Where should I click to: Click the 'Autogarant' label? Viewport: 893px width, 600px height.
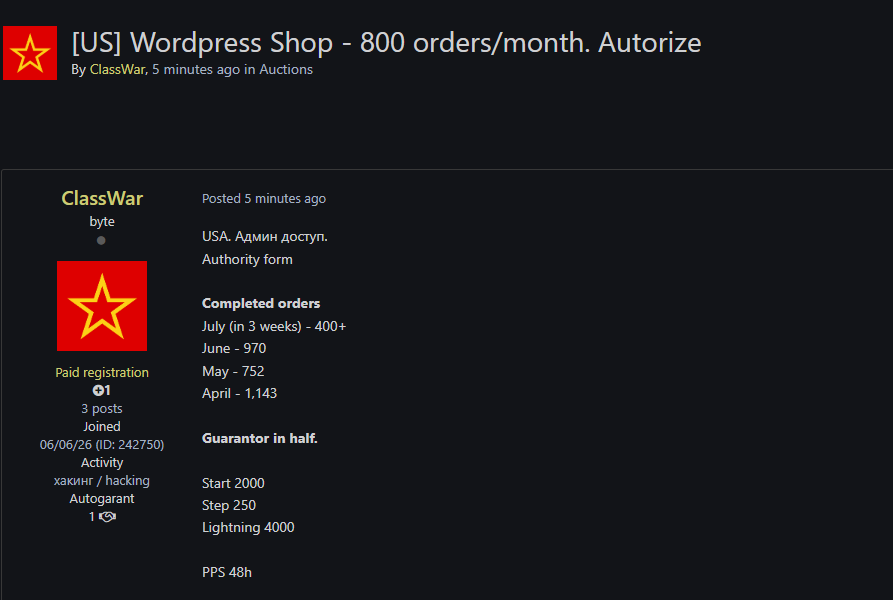point(102,499)
